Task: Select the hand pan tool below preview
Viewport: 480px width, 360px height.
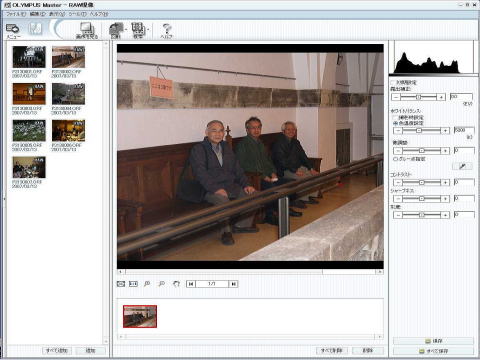Action: coord(176,284)
